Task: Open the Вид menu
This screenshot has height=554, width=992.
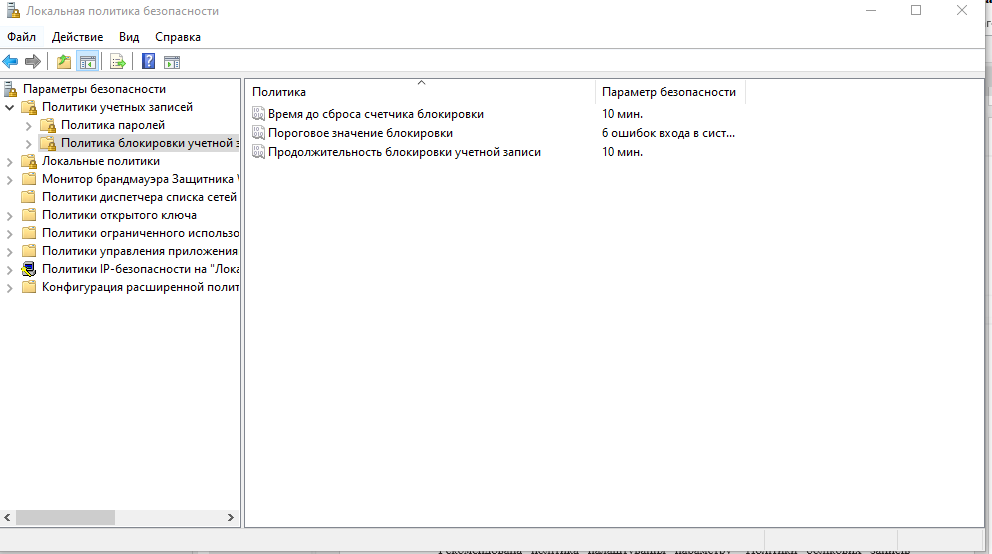Action: pyautogui.click(x=129, y=37)
